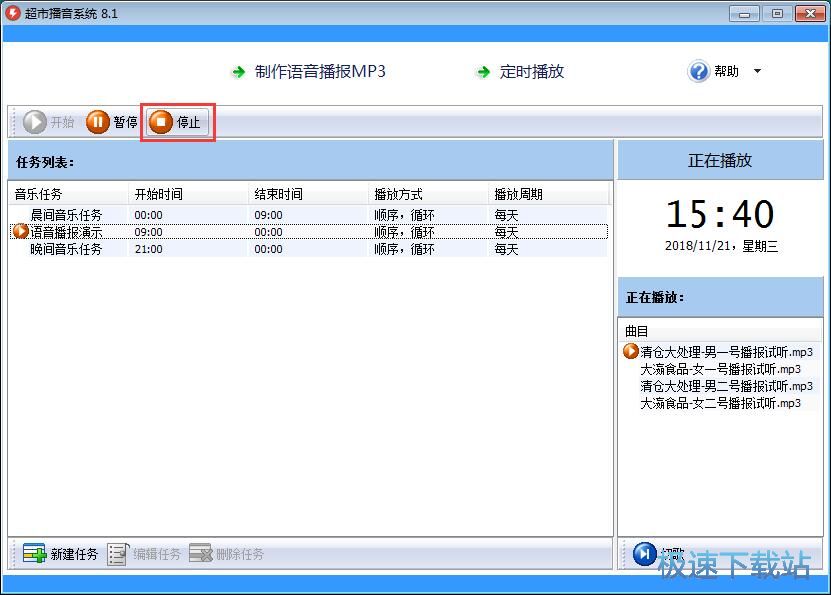Image resolution: width=831 pixels, height=595 pixels.
Task: Click the 播放方式 column header
Action: [x=428, y=194]
